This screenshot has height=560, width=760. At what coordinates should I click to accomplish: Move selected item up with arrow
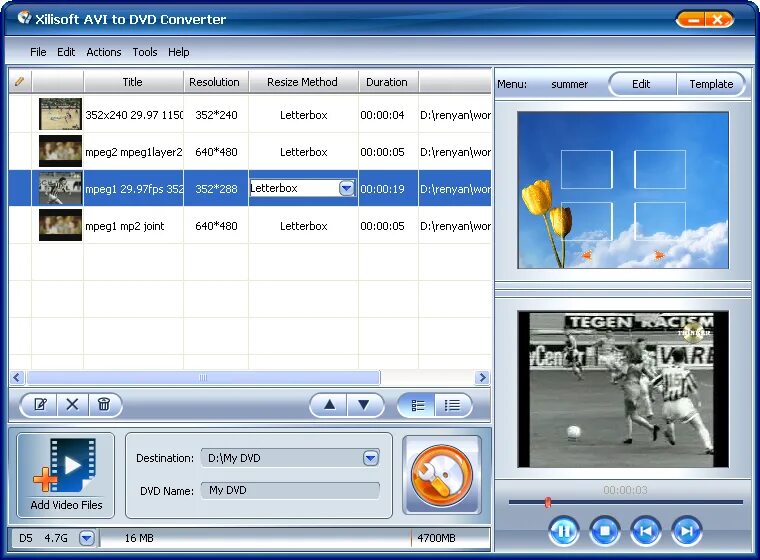pyautogui.click(x=329, y=404)
